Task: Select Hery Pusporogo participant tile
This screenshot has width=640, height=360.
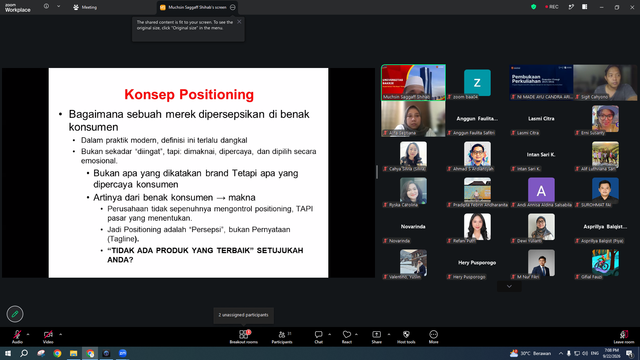Action: click(x=477, y=263)
